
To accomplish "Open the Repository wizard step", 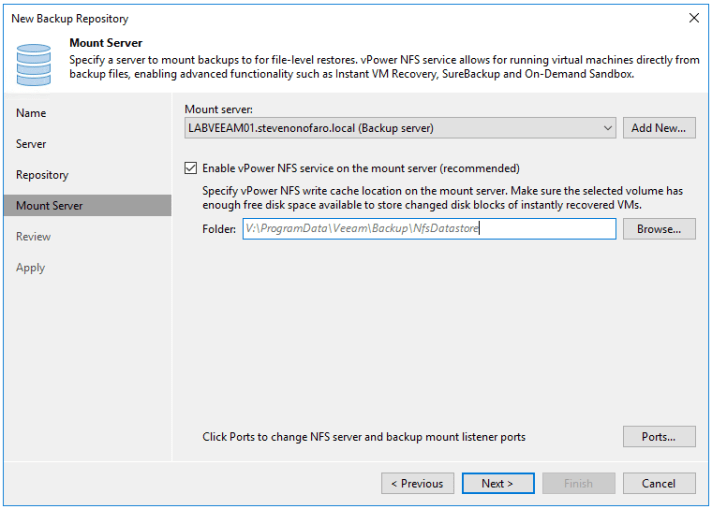I will (42, 175).
